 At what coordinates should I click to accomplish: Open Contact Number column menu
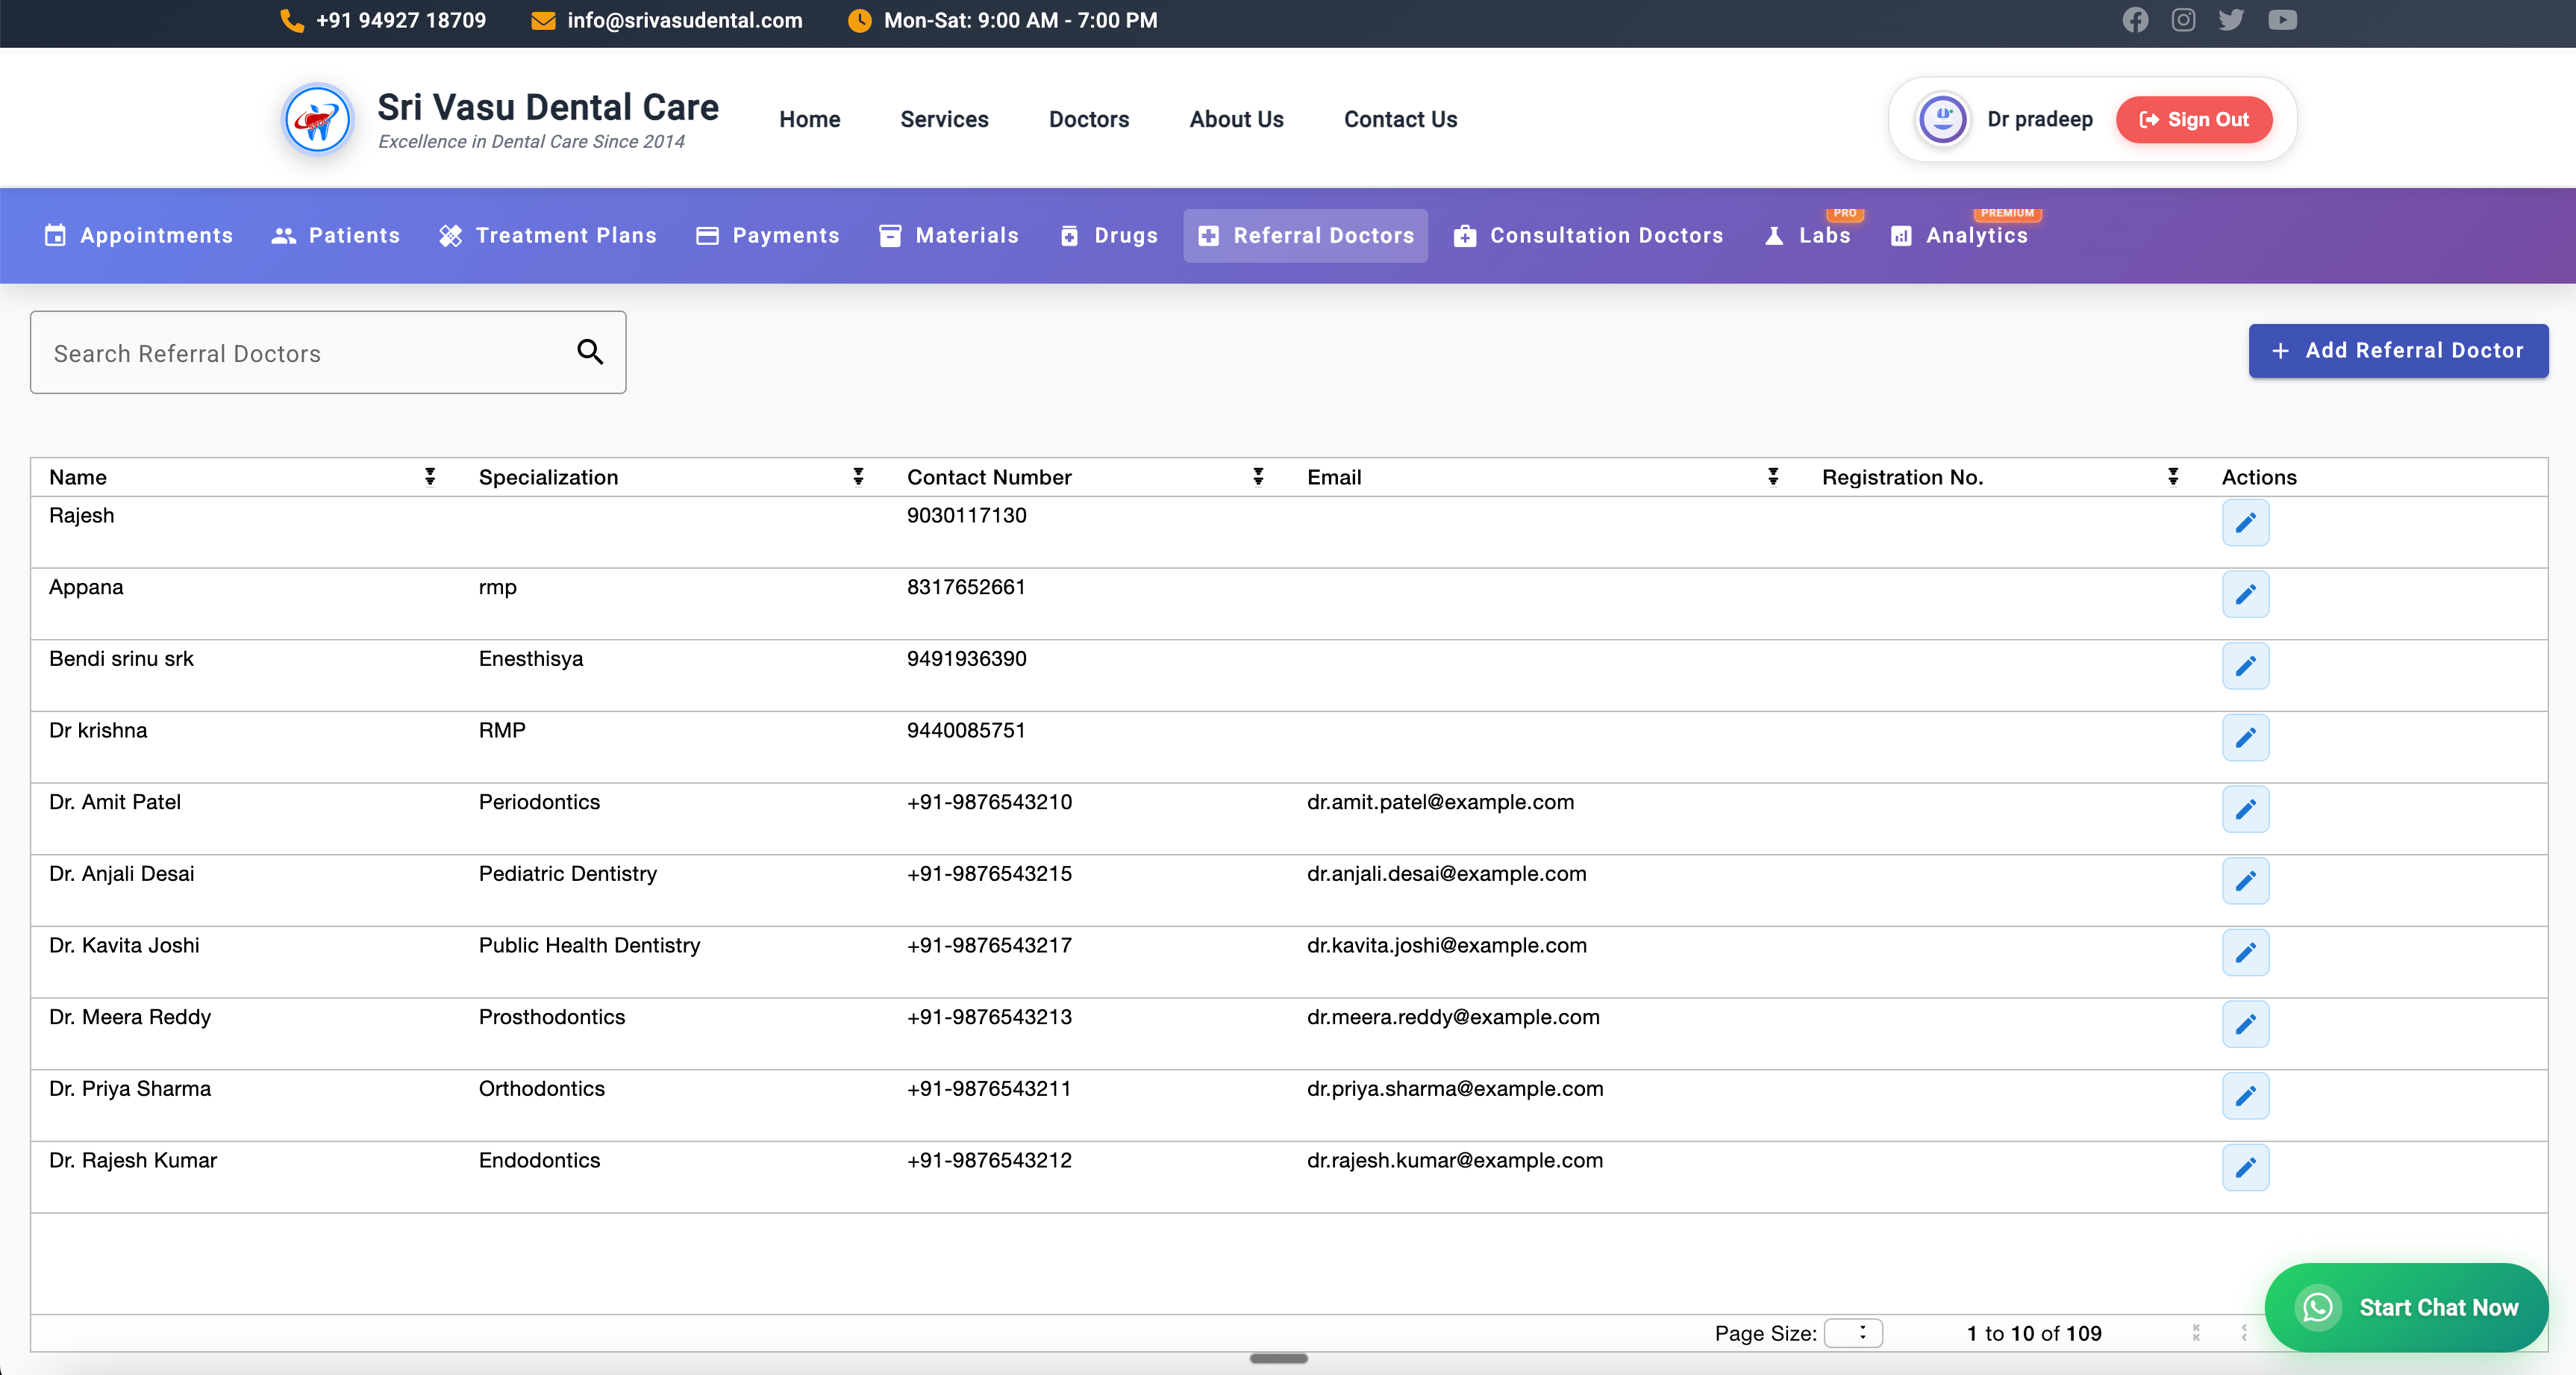pos(1258,477)
